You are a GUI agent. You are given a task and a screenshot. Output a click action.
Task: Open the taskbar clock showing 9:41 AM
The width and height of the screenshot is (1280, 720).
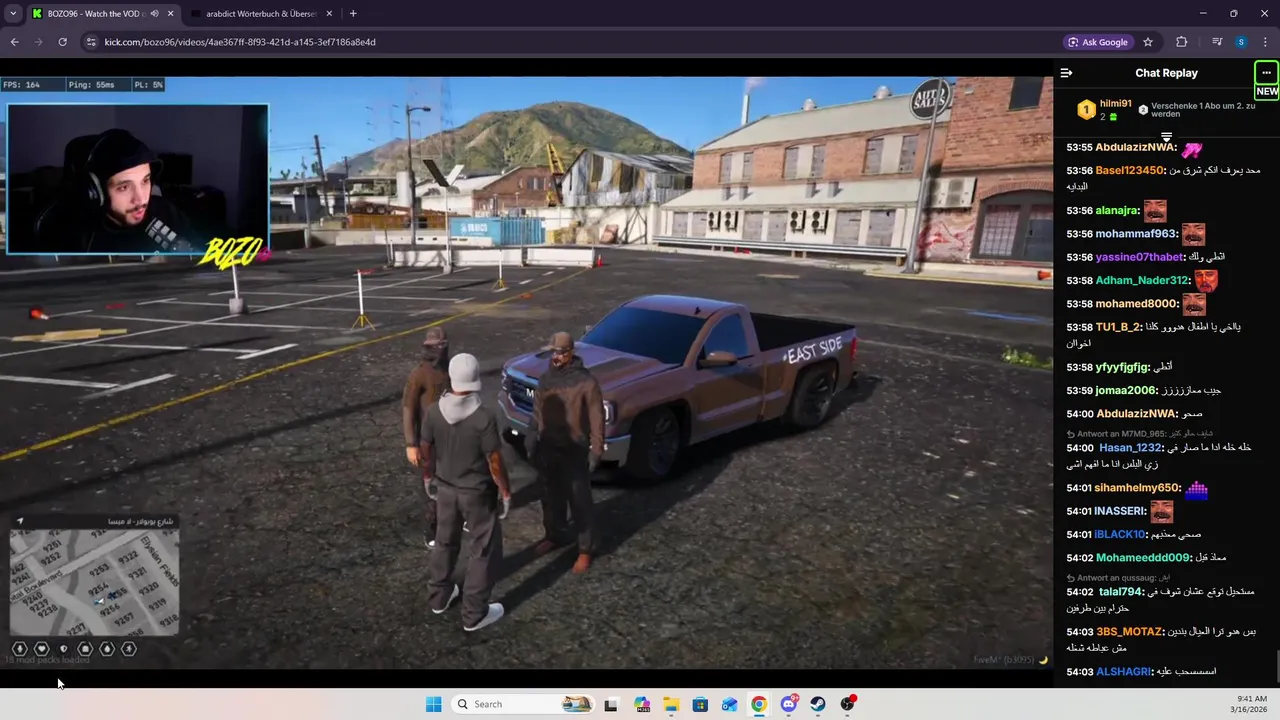pos(1251,704)
